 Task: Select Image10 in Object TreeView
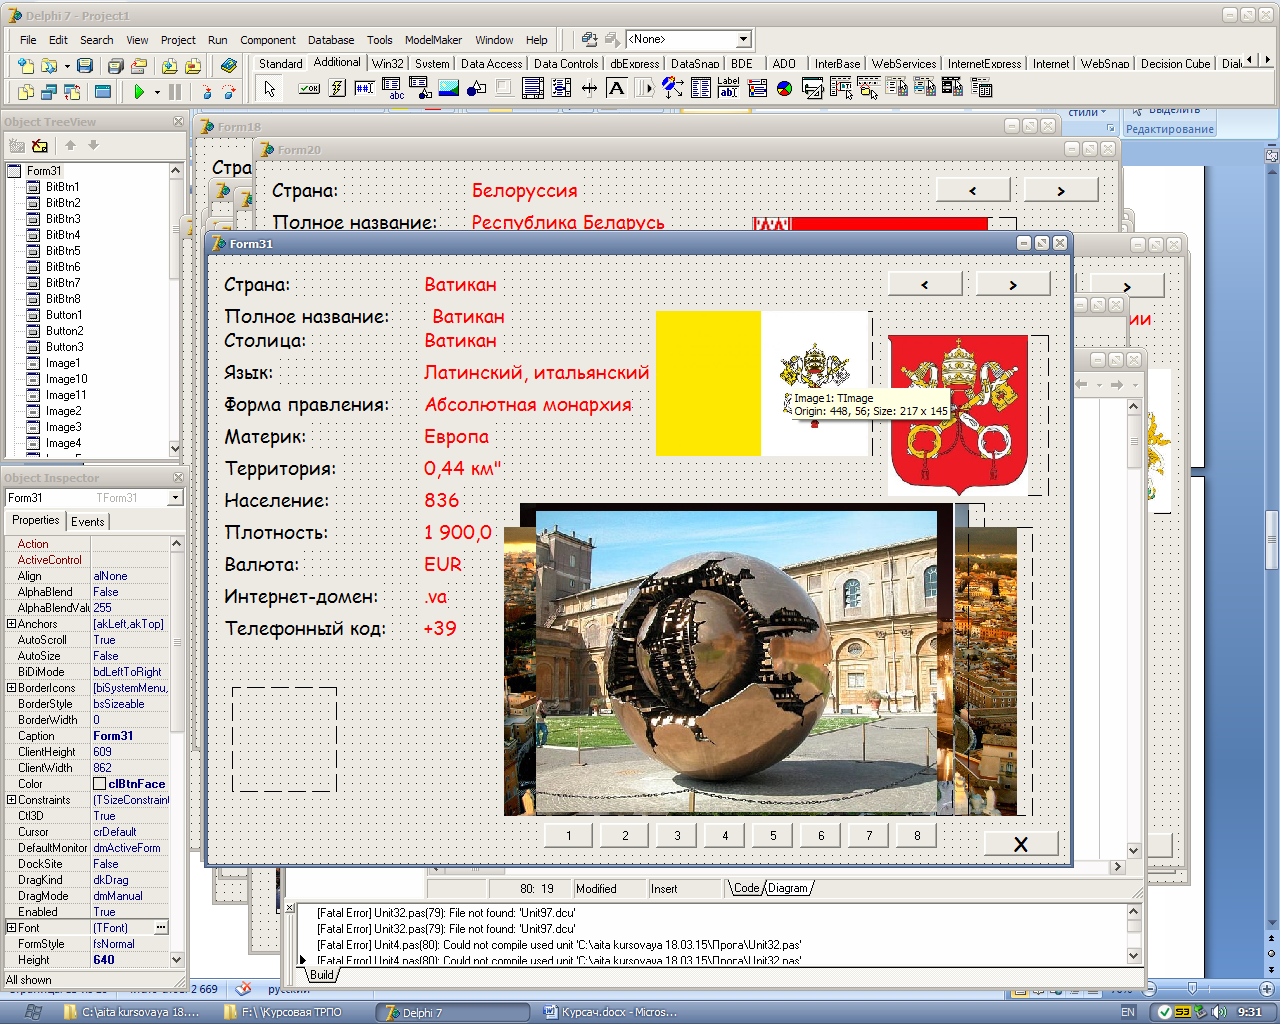(x=66, y=379)
